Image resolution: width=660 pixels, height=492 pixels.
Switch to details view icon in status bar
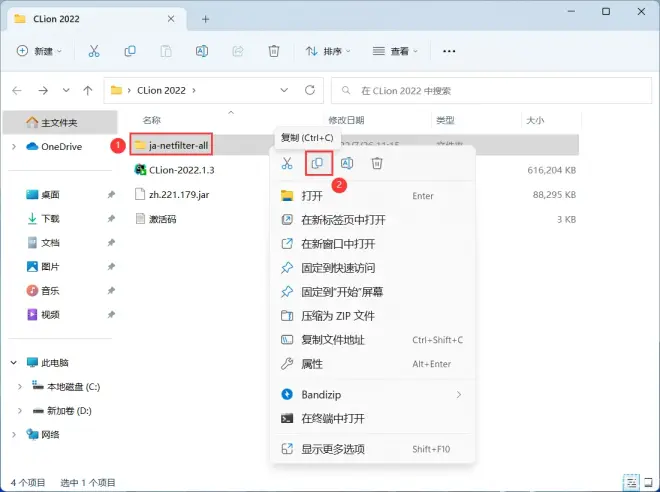click(631, 482)
